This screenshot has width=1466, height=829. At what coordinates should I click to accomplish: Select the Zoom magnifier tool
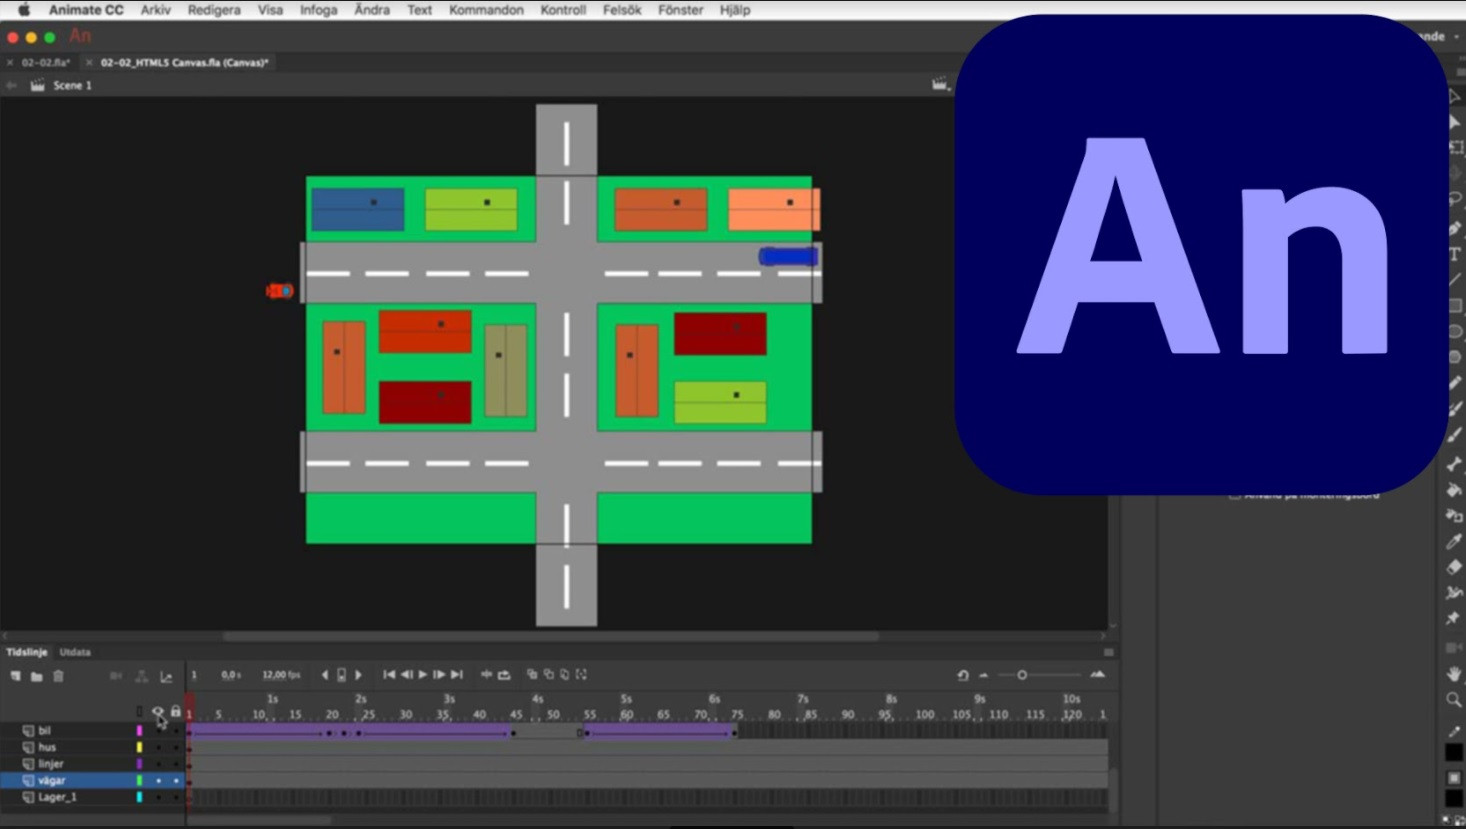click(x=1455, y=700)
